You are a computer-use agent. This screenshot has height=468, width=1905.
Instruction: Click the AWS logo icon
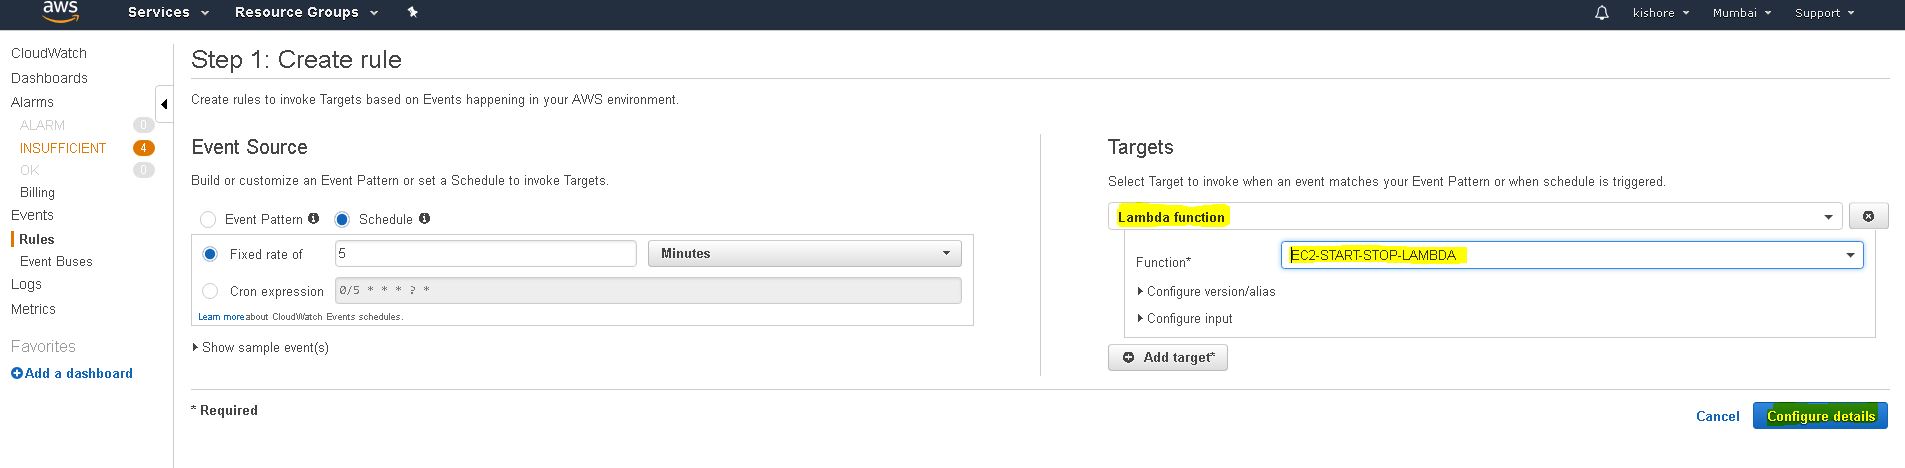(x=60, y=12)
